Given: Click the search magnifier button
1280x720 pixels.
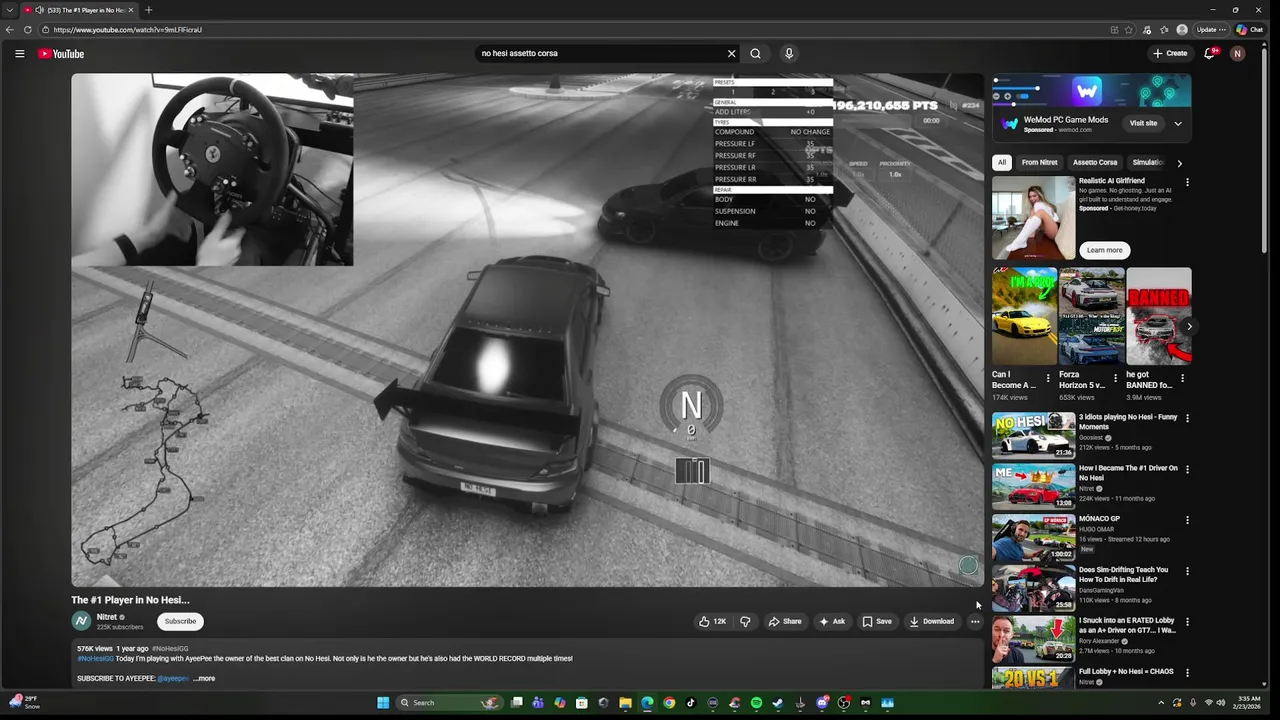Looking at the screenshot, I should pos(755,54).
